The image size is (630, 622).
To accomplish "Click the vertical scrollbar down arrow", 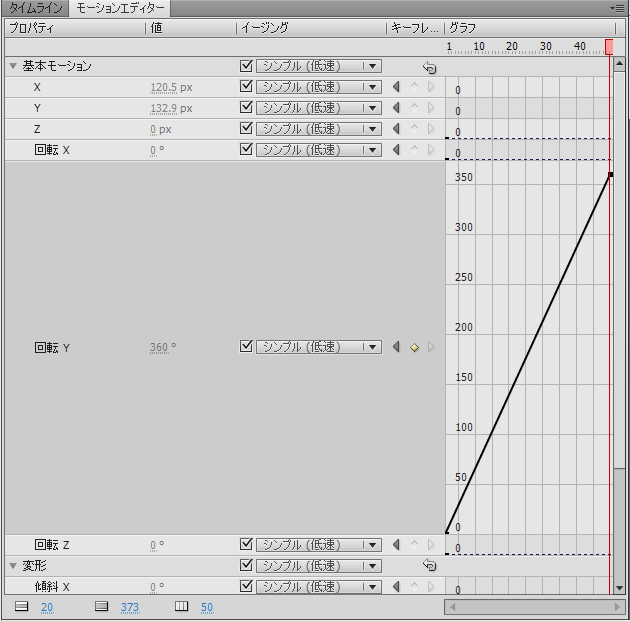I will coord(619,588).
